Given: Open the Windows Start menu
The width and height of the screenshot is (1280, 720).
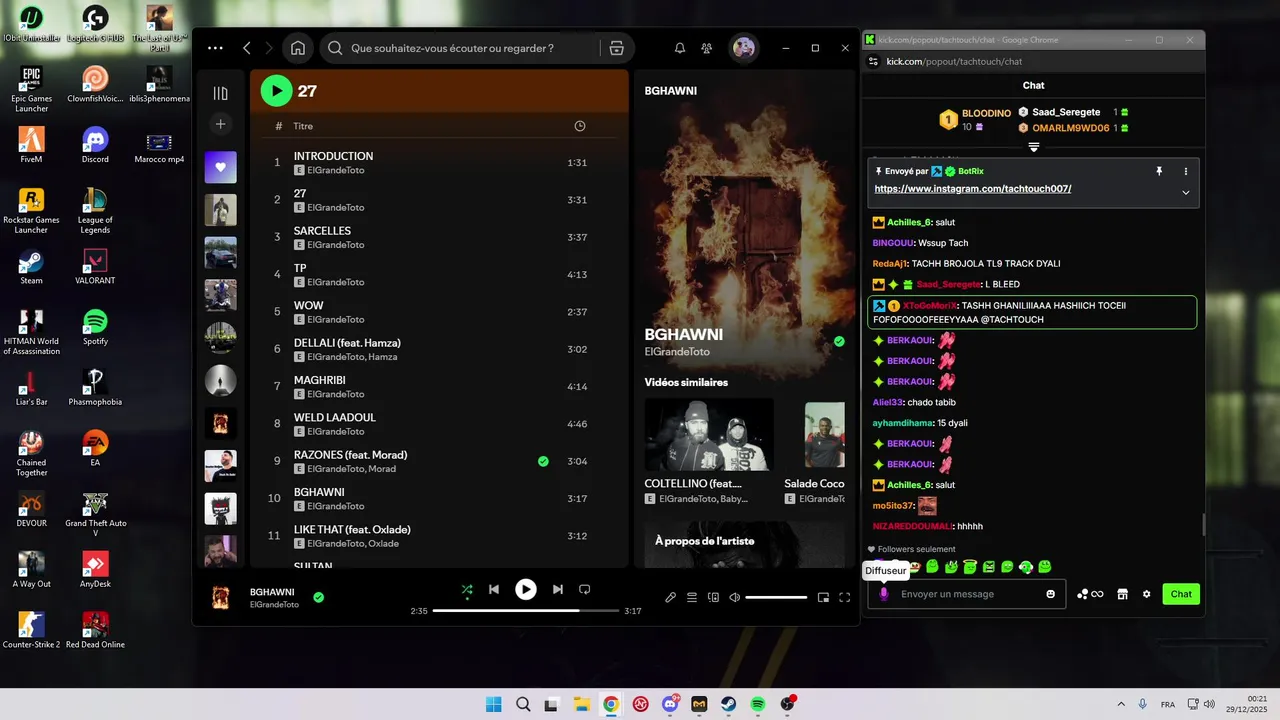Looking at the screenshot, I should tap(493, 704).
